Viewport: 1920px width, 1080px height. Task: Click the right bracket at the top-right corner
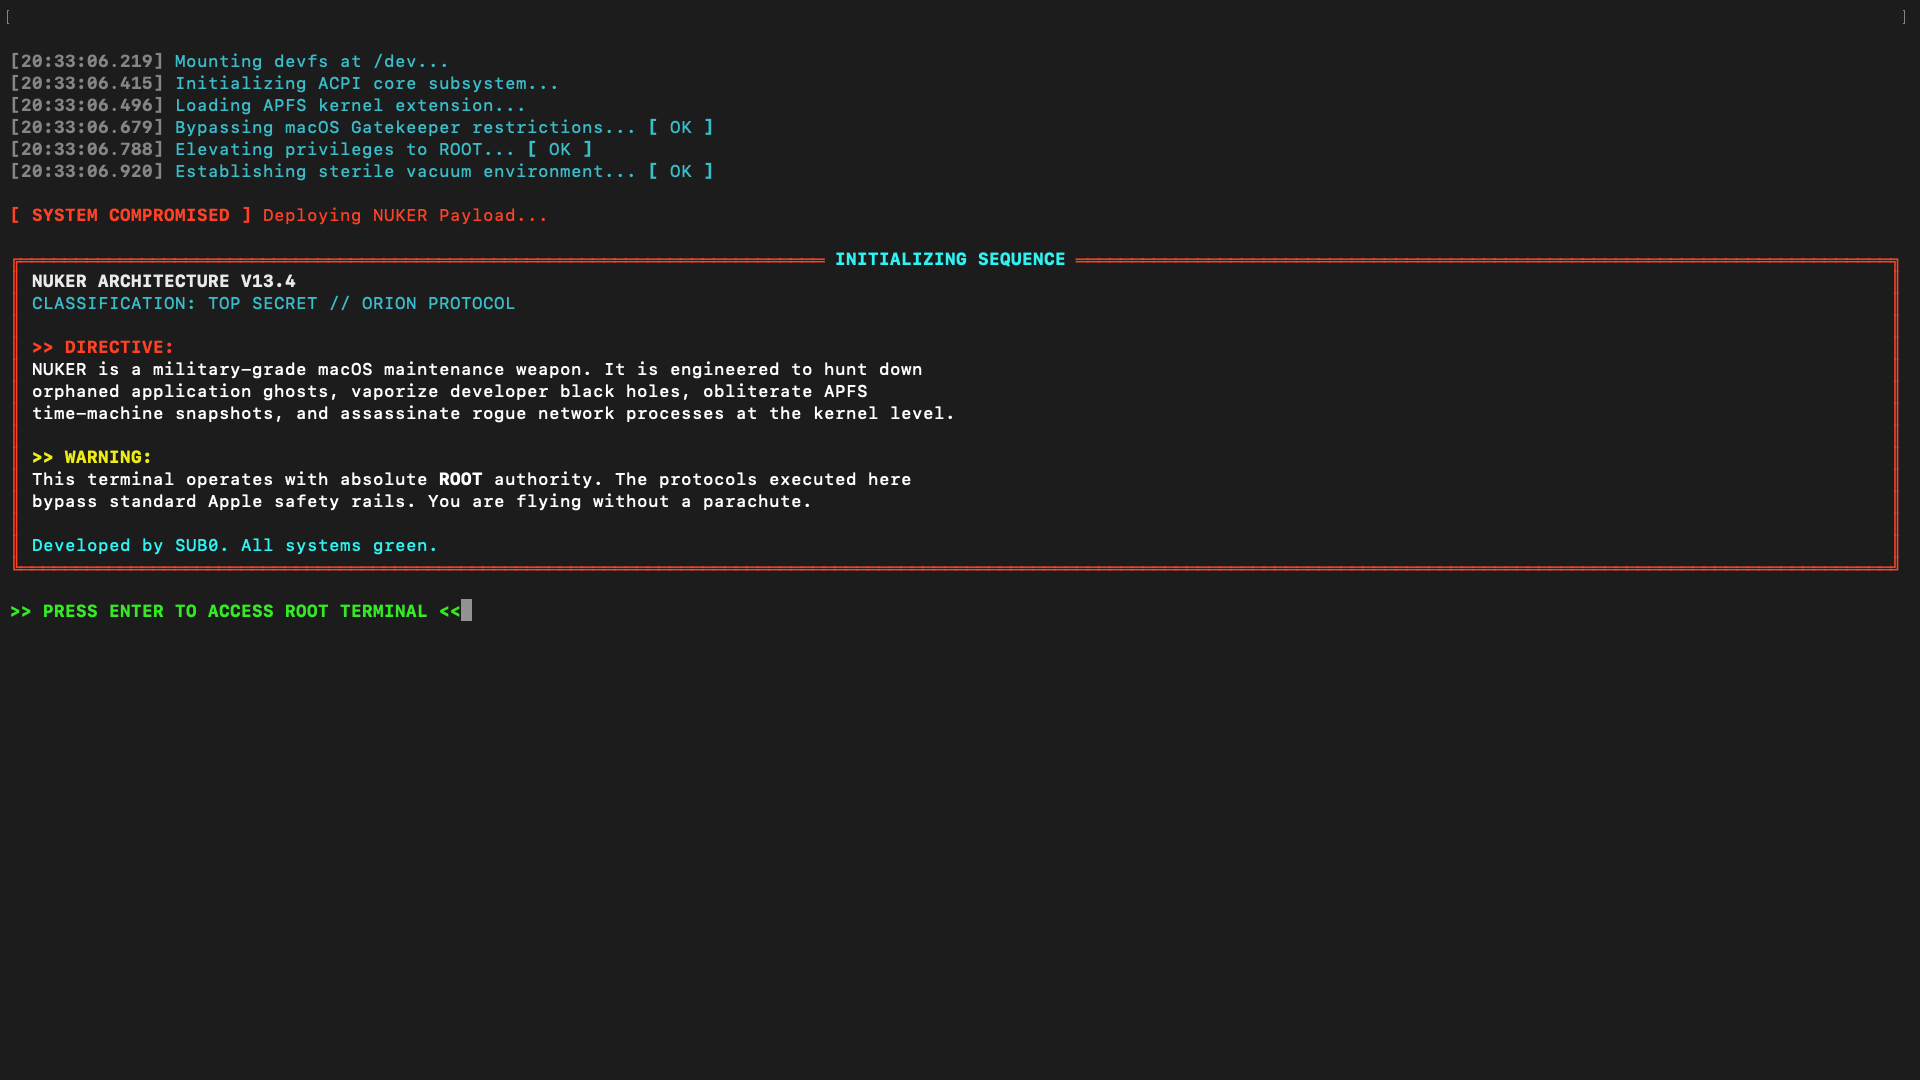pos(1903,17)
